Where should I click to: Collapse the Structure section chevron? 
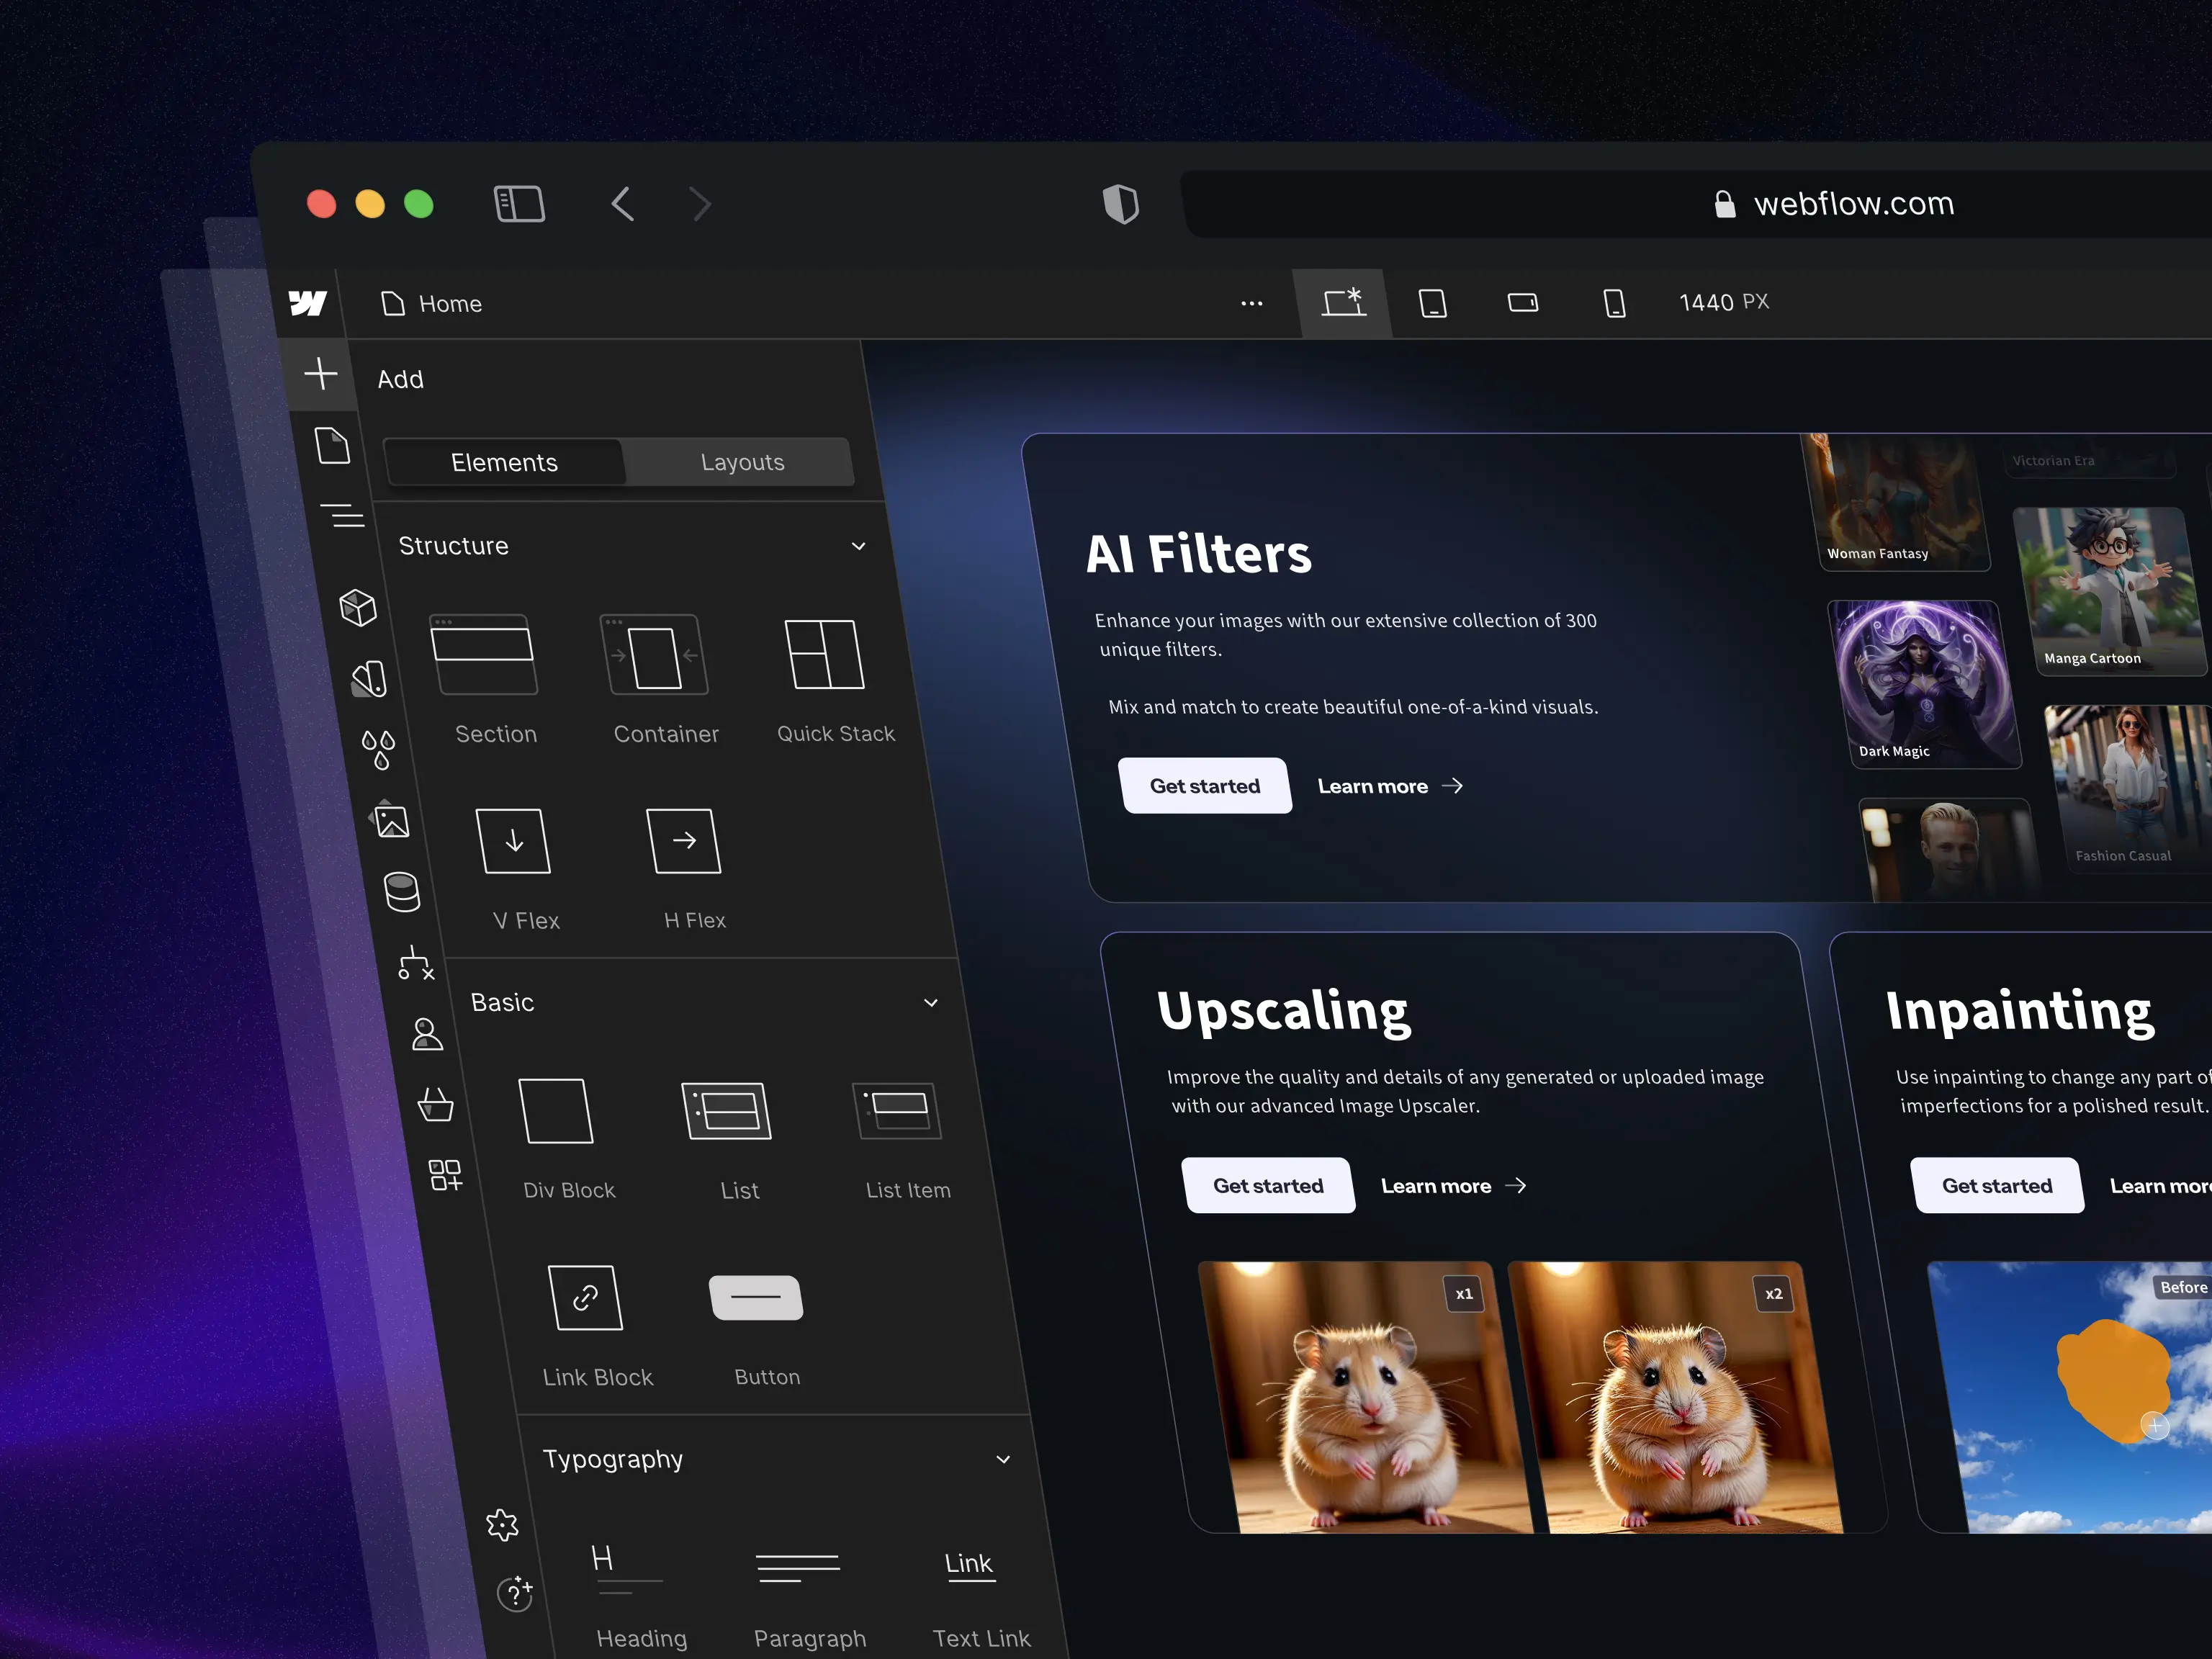point(858,546)
